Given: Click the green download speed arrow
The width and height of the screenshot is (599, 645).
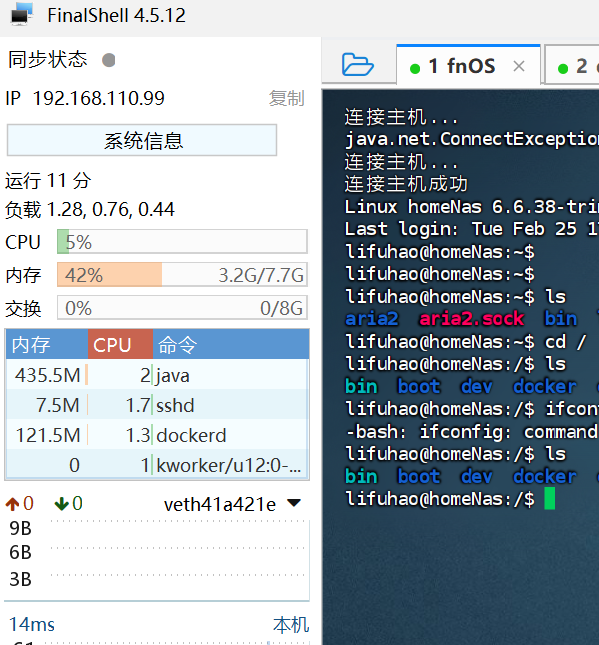Looking at the screenshot, I should coord(62,504).
